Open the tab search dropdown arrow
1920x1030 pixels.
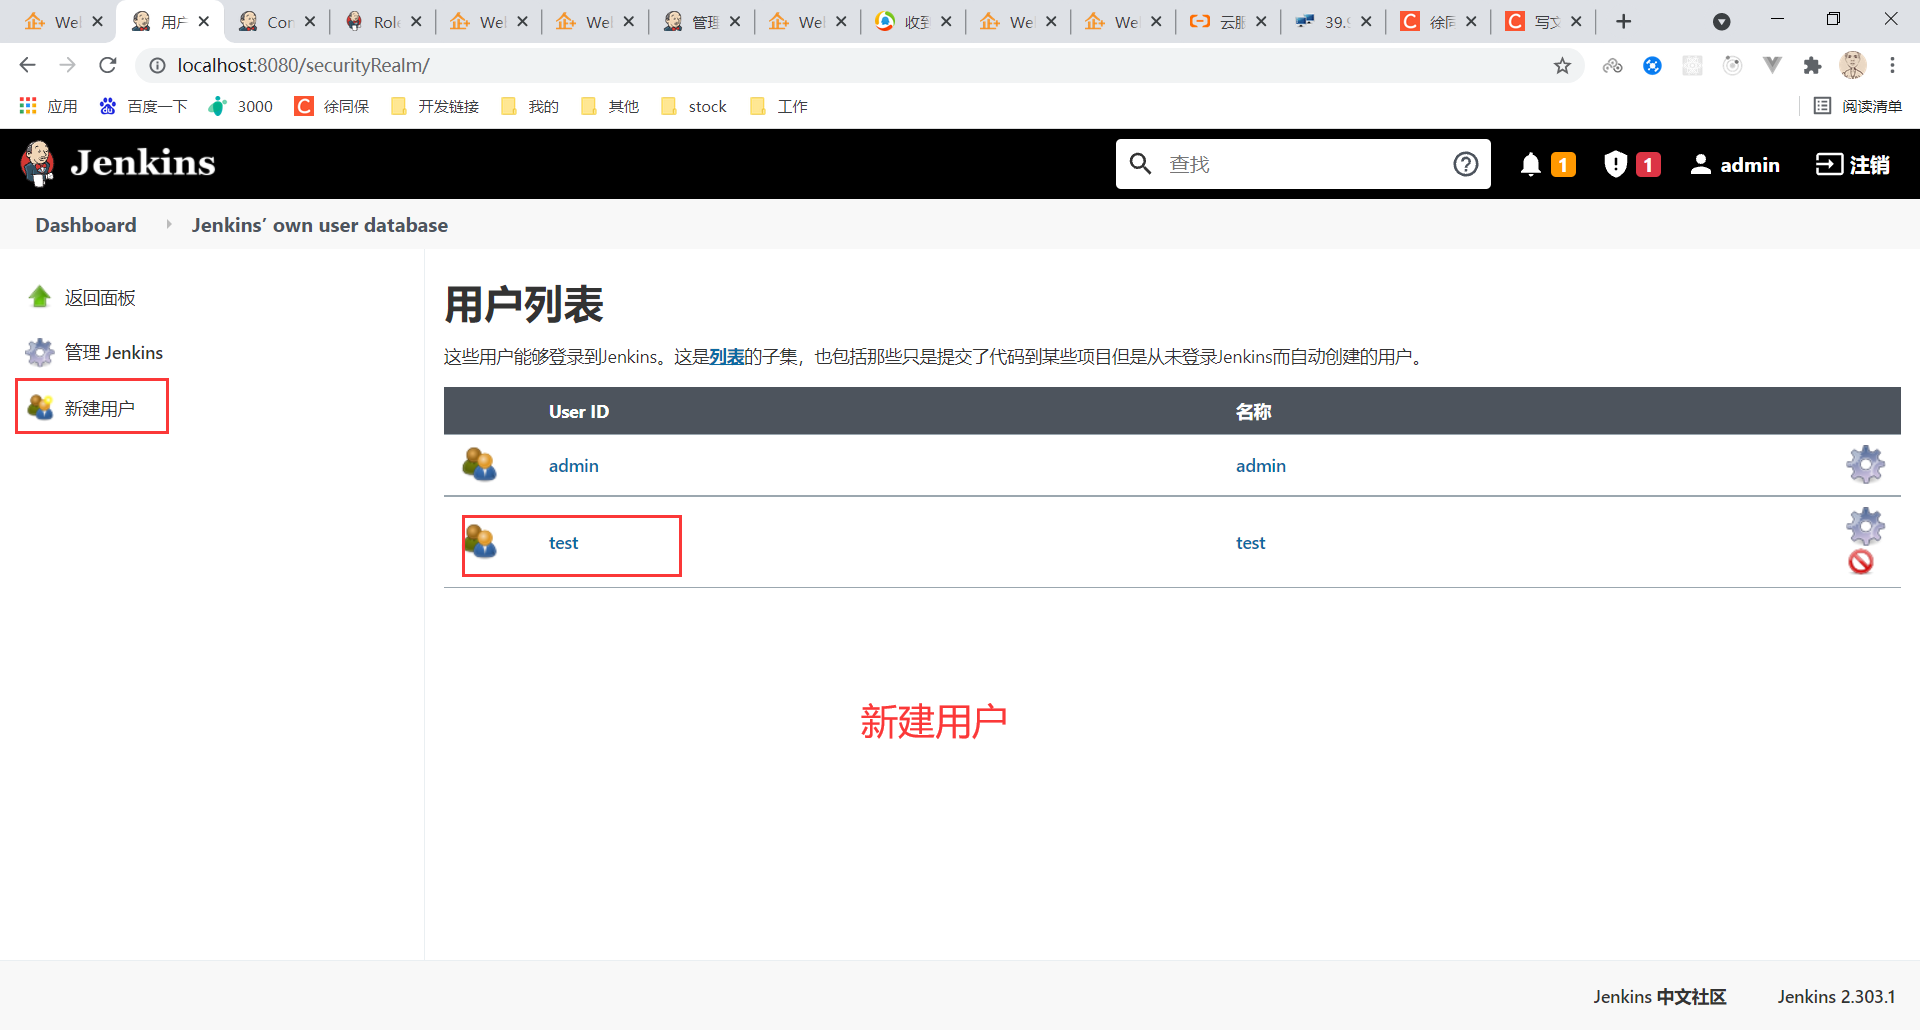1721,22
